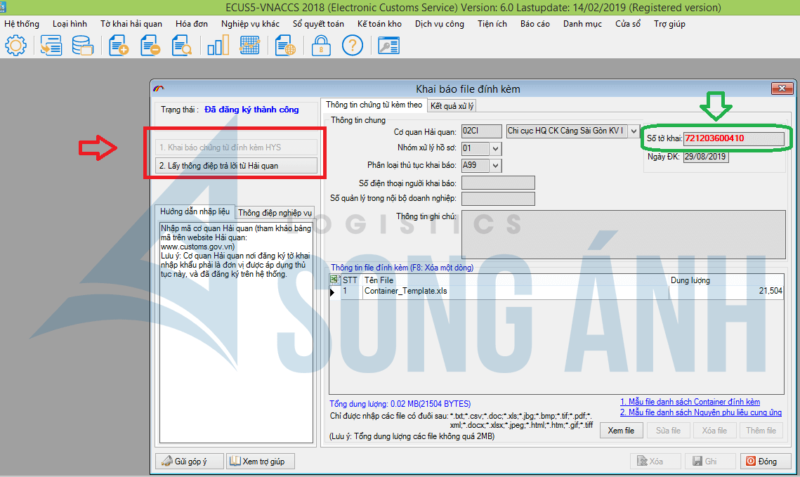Open the bar chart report icon
This screenshot has height=477, width=800.
pyautogui.click(x=216, y=45)
